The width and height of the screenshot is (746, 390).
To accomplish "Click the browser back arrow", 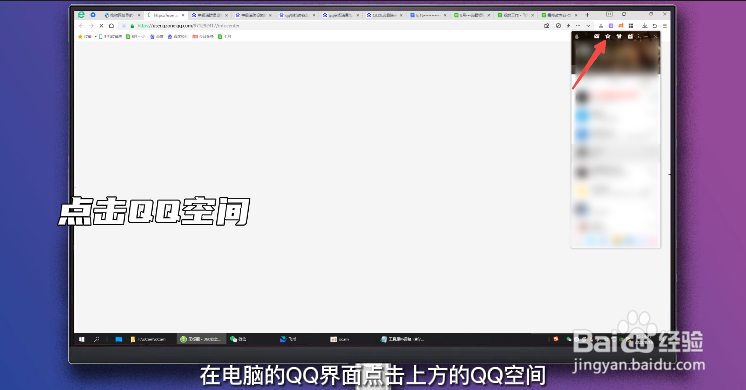I will [81, 26].
